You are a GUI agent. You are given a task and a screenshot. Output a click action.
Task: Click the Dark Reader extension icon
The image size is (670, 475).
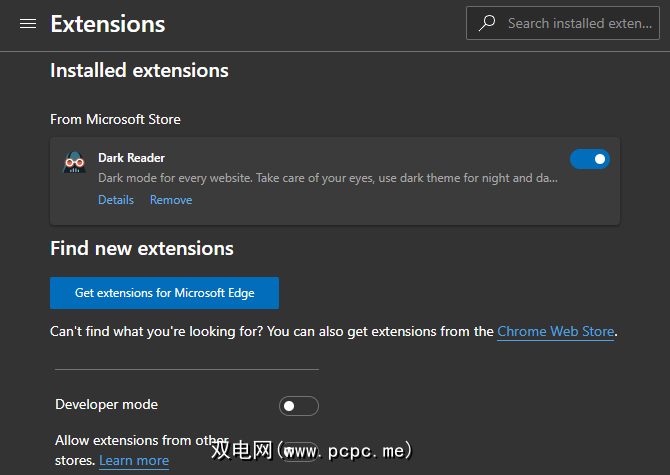click(74, 164)
